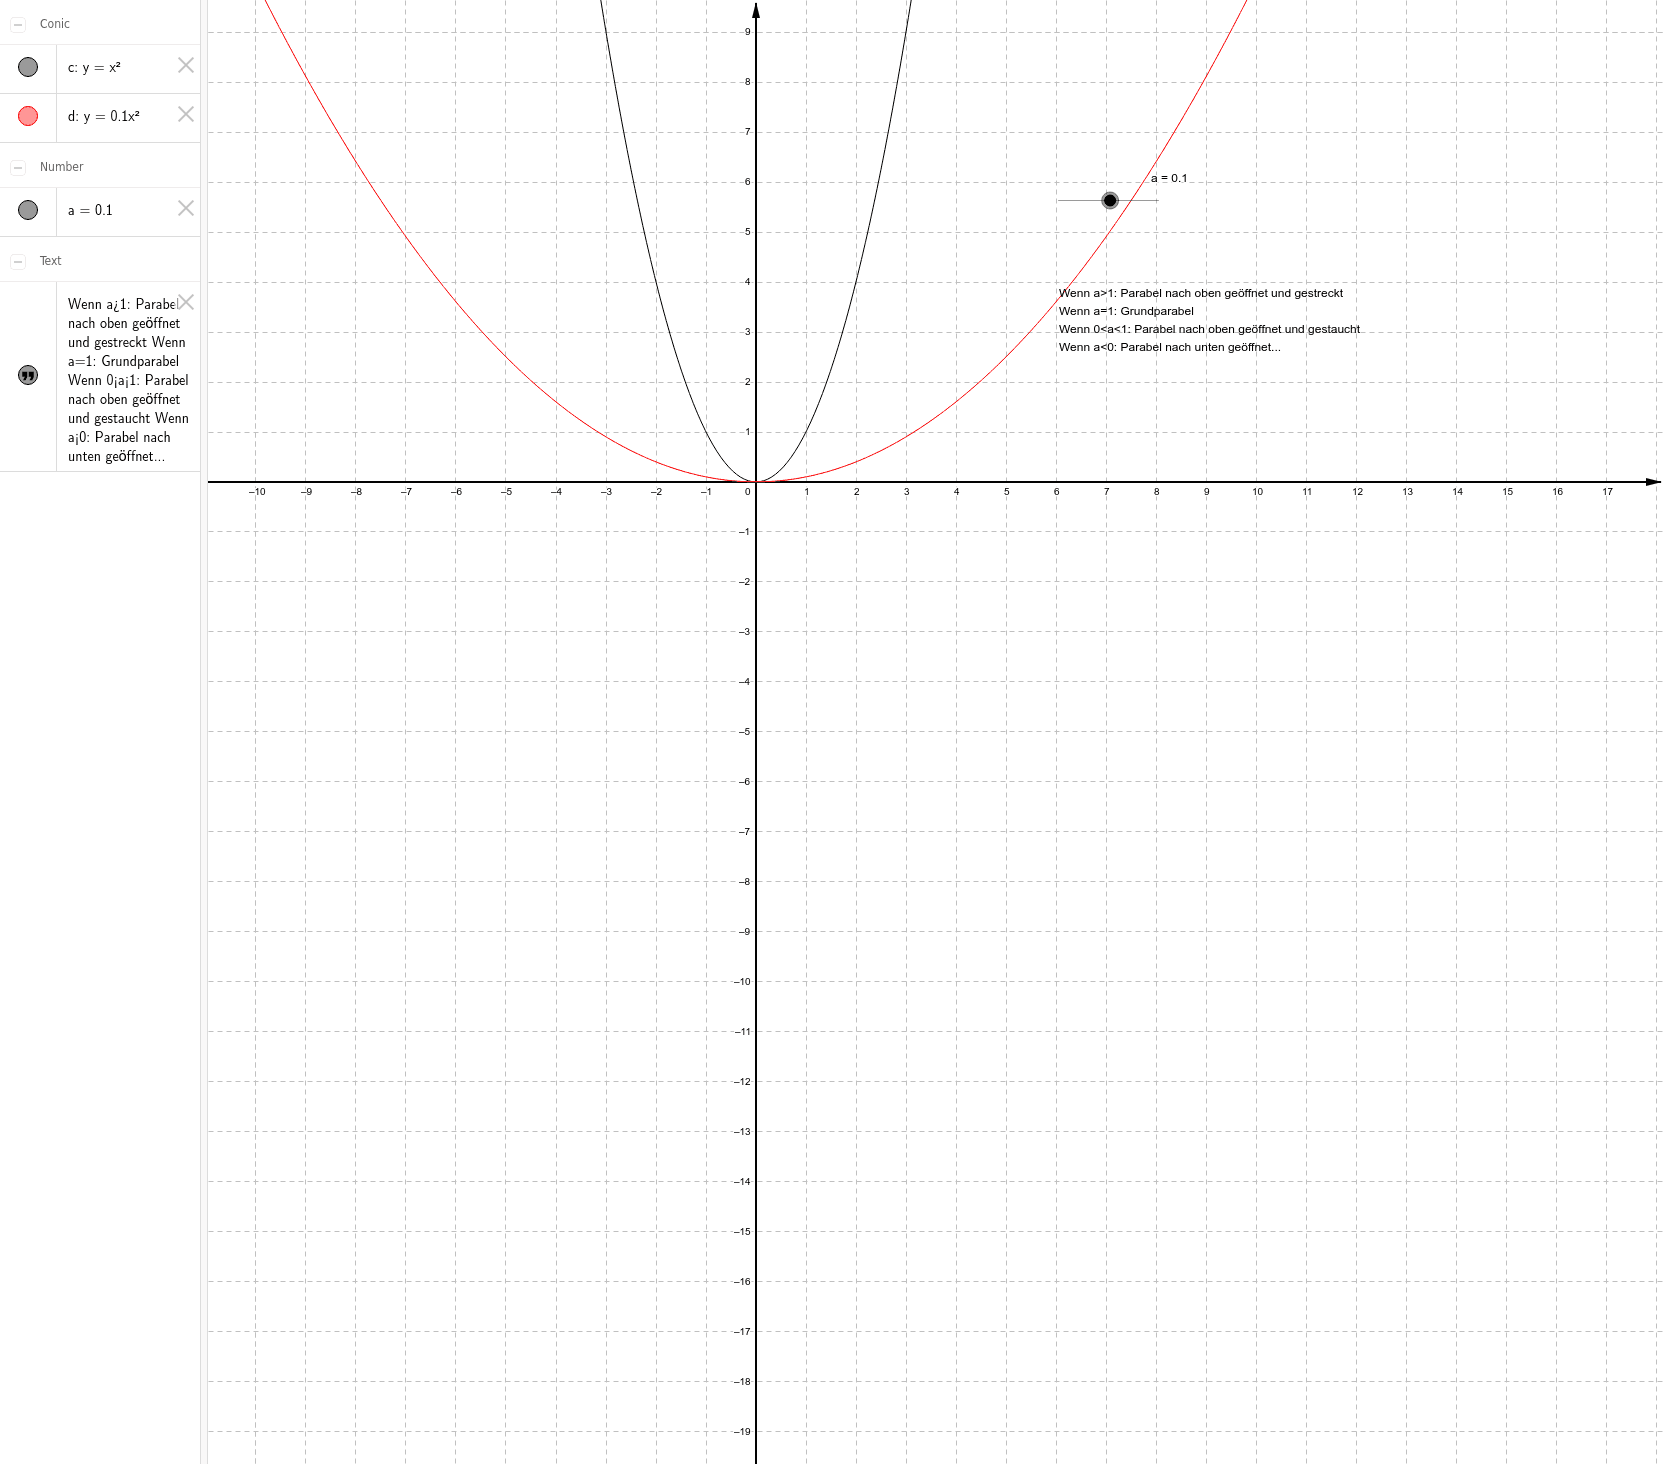Collapse the Conic group
The image size is (1666, 1466).
[x=18, y=24]
